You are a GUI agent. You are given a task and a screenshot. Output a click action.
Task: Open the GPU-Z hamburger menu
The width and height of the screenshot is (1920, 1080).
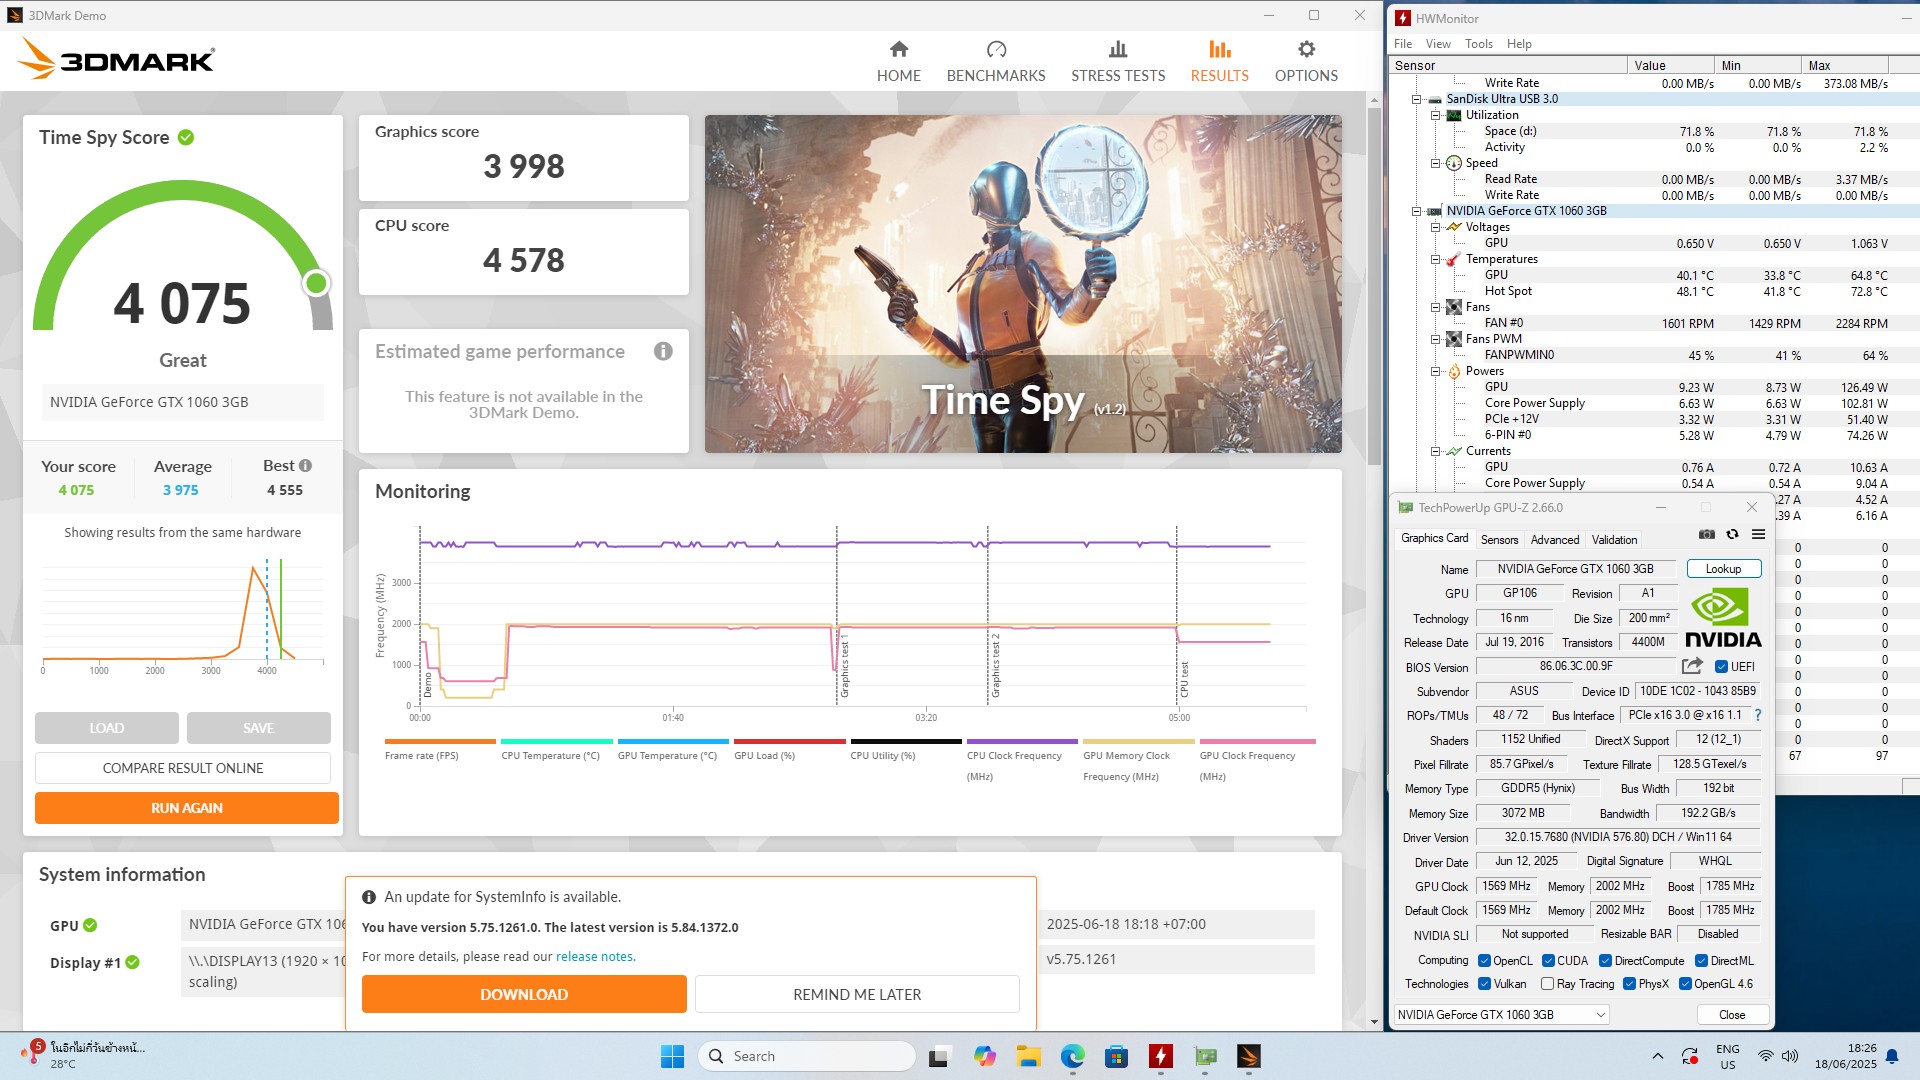coord(1758,534)
